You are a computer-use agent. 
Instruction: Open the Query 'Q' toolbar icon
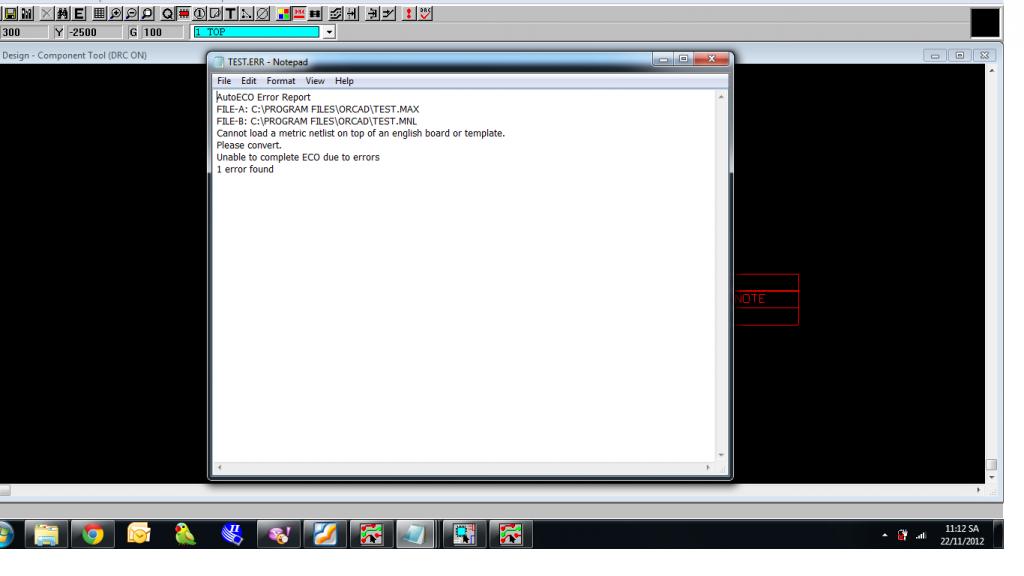point(168,14)
